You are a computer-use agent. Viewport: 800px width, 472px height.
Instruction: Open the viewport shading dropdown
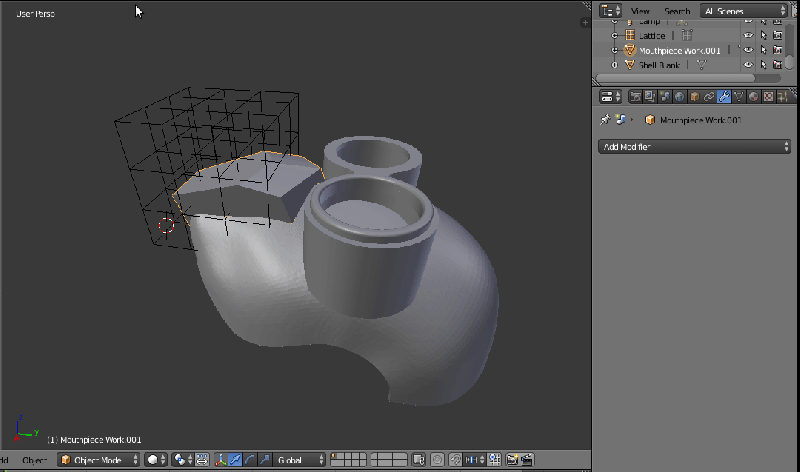click(x=156, y=460)
